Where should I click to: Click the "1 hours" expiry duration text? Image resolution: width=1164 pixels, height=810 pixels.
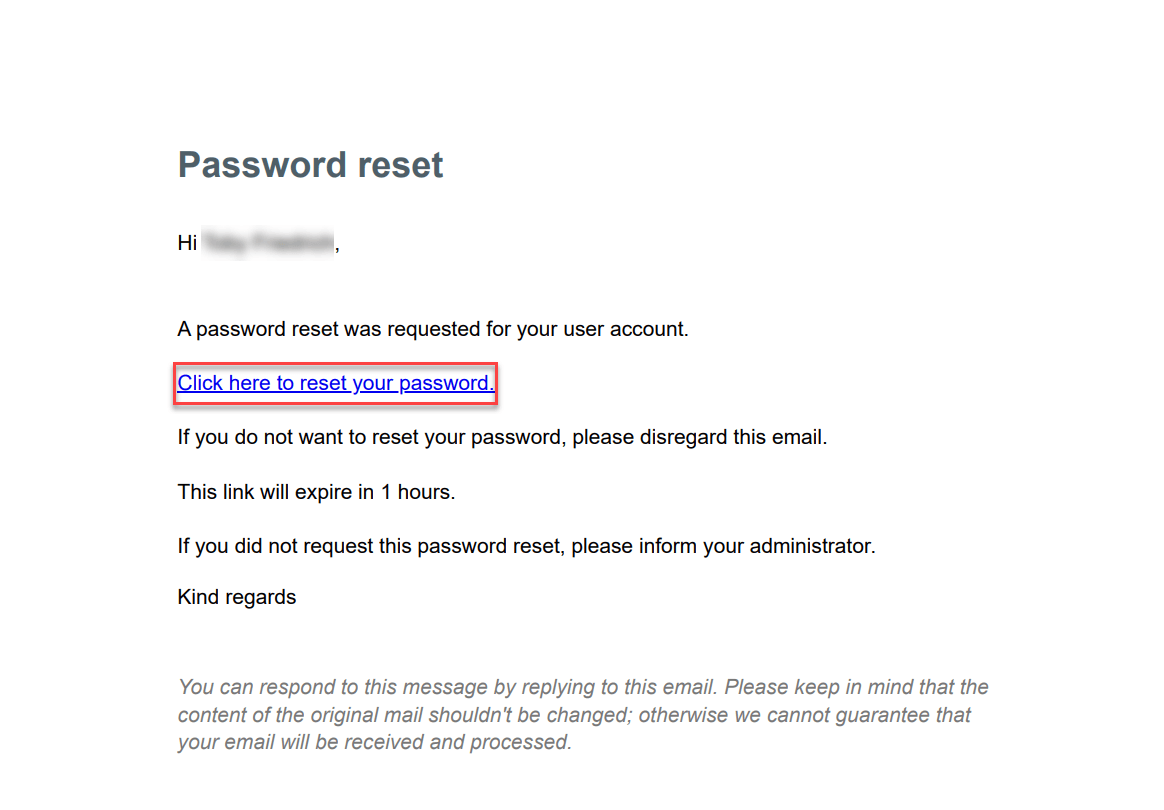tap(416, 492)
